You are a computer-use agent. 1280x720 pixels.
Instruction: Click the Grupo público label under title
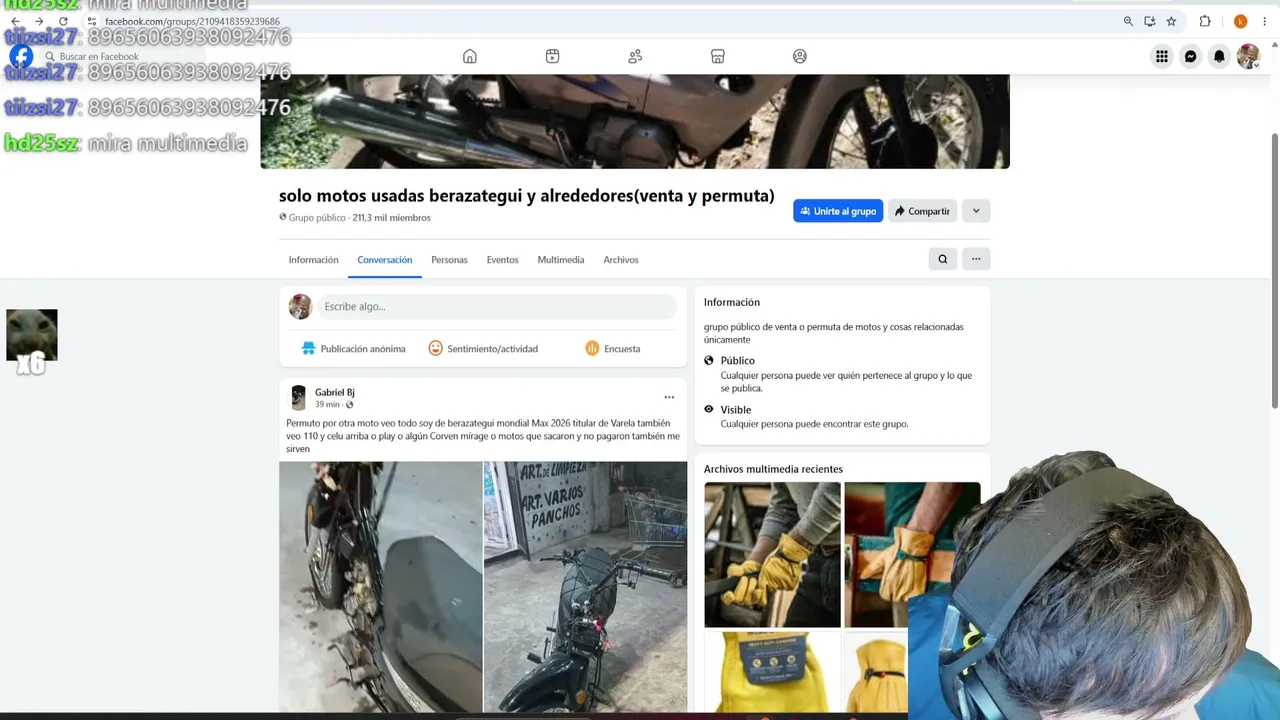[x=317, y=218]
